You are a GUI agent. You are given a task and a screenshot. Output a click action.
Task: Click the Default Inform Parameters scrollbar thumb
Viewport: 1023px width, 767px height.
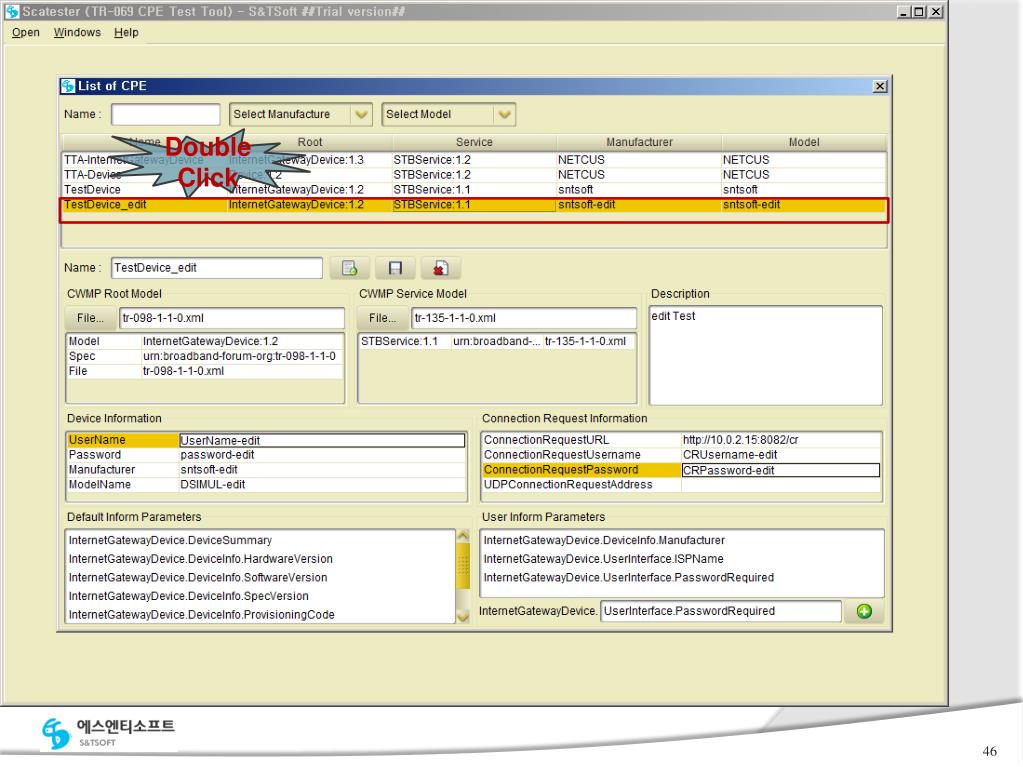coord(463,566)
